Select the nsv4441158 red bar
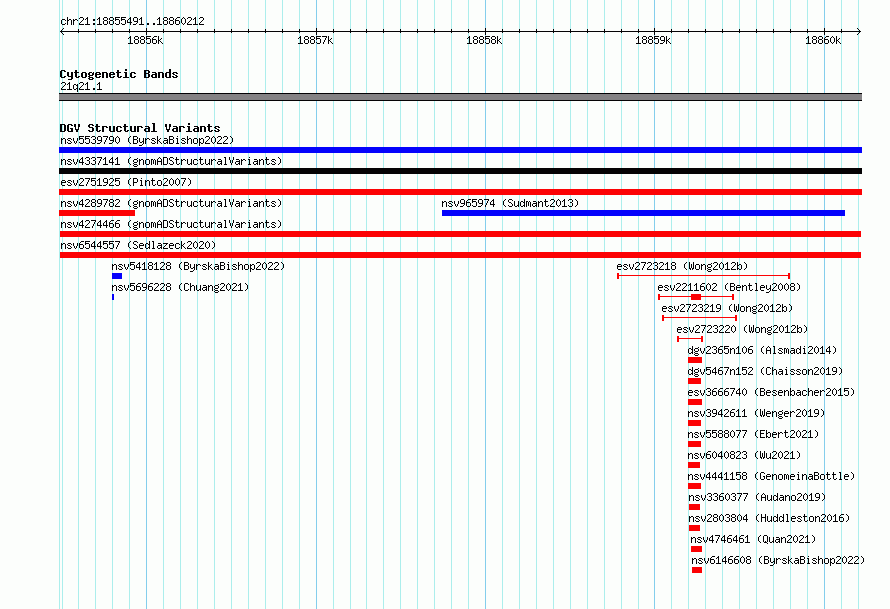Image resolution: width=890 pixels, height=609 pixels. [695, 486]
